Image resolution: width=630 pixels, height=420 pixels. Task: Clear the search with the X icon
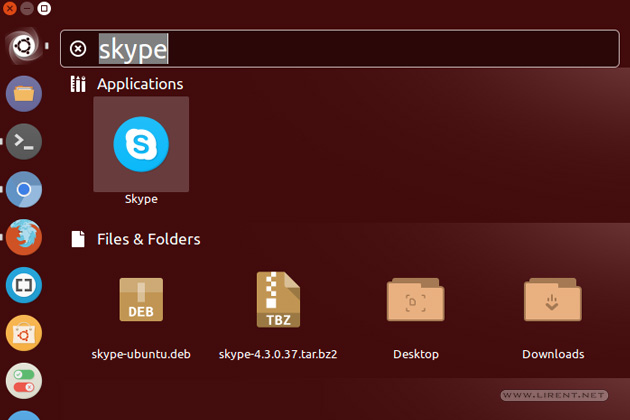[78, 49]
